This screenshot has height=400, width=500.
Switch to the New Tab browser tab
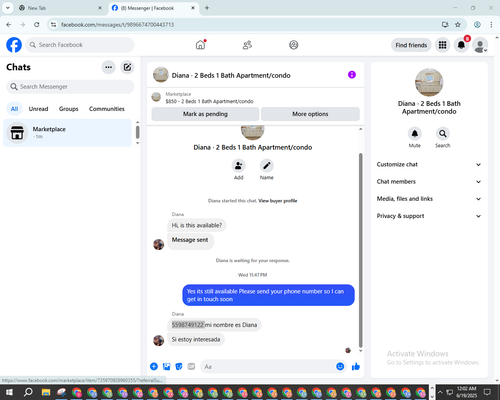coord(60,8)
